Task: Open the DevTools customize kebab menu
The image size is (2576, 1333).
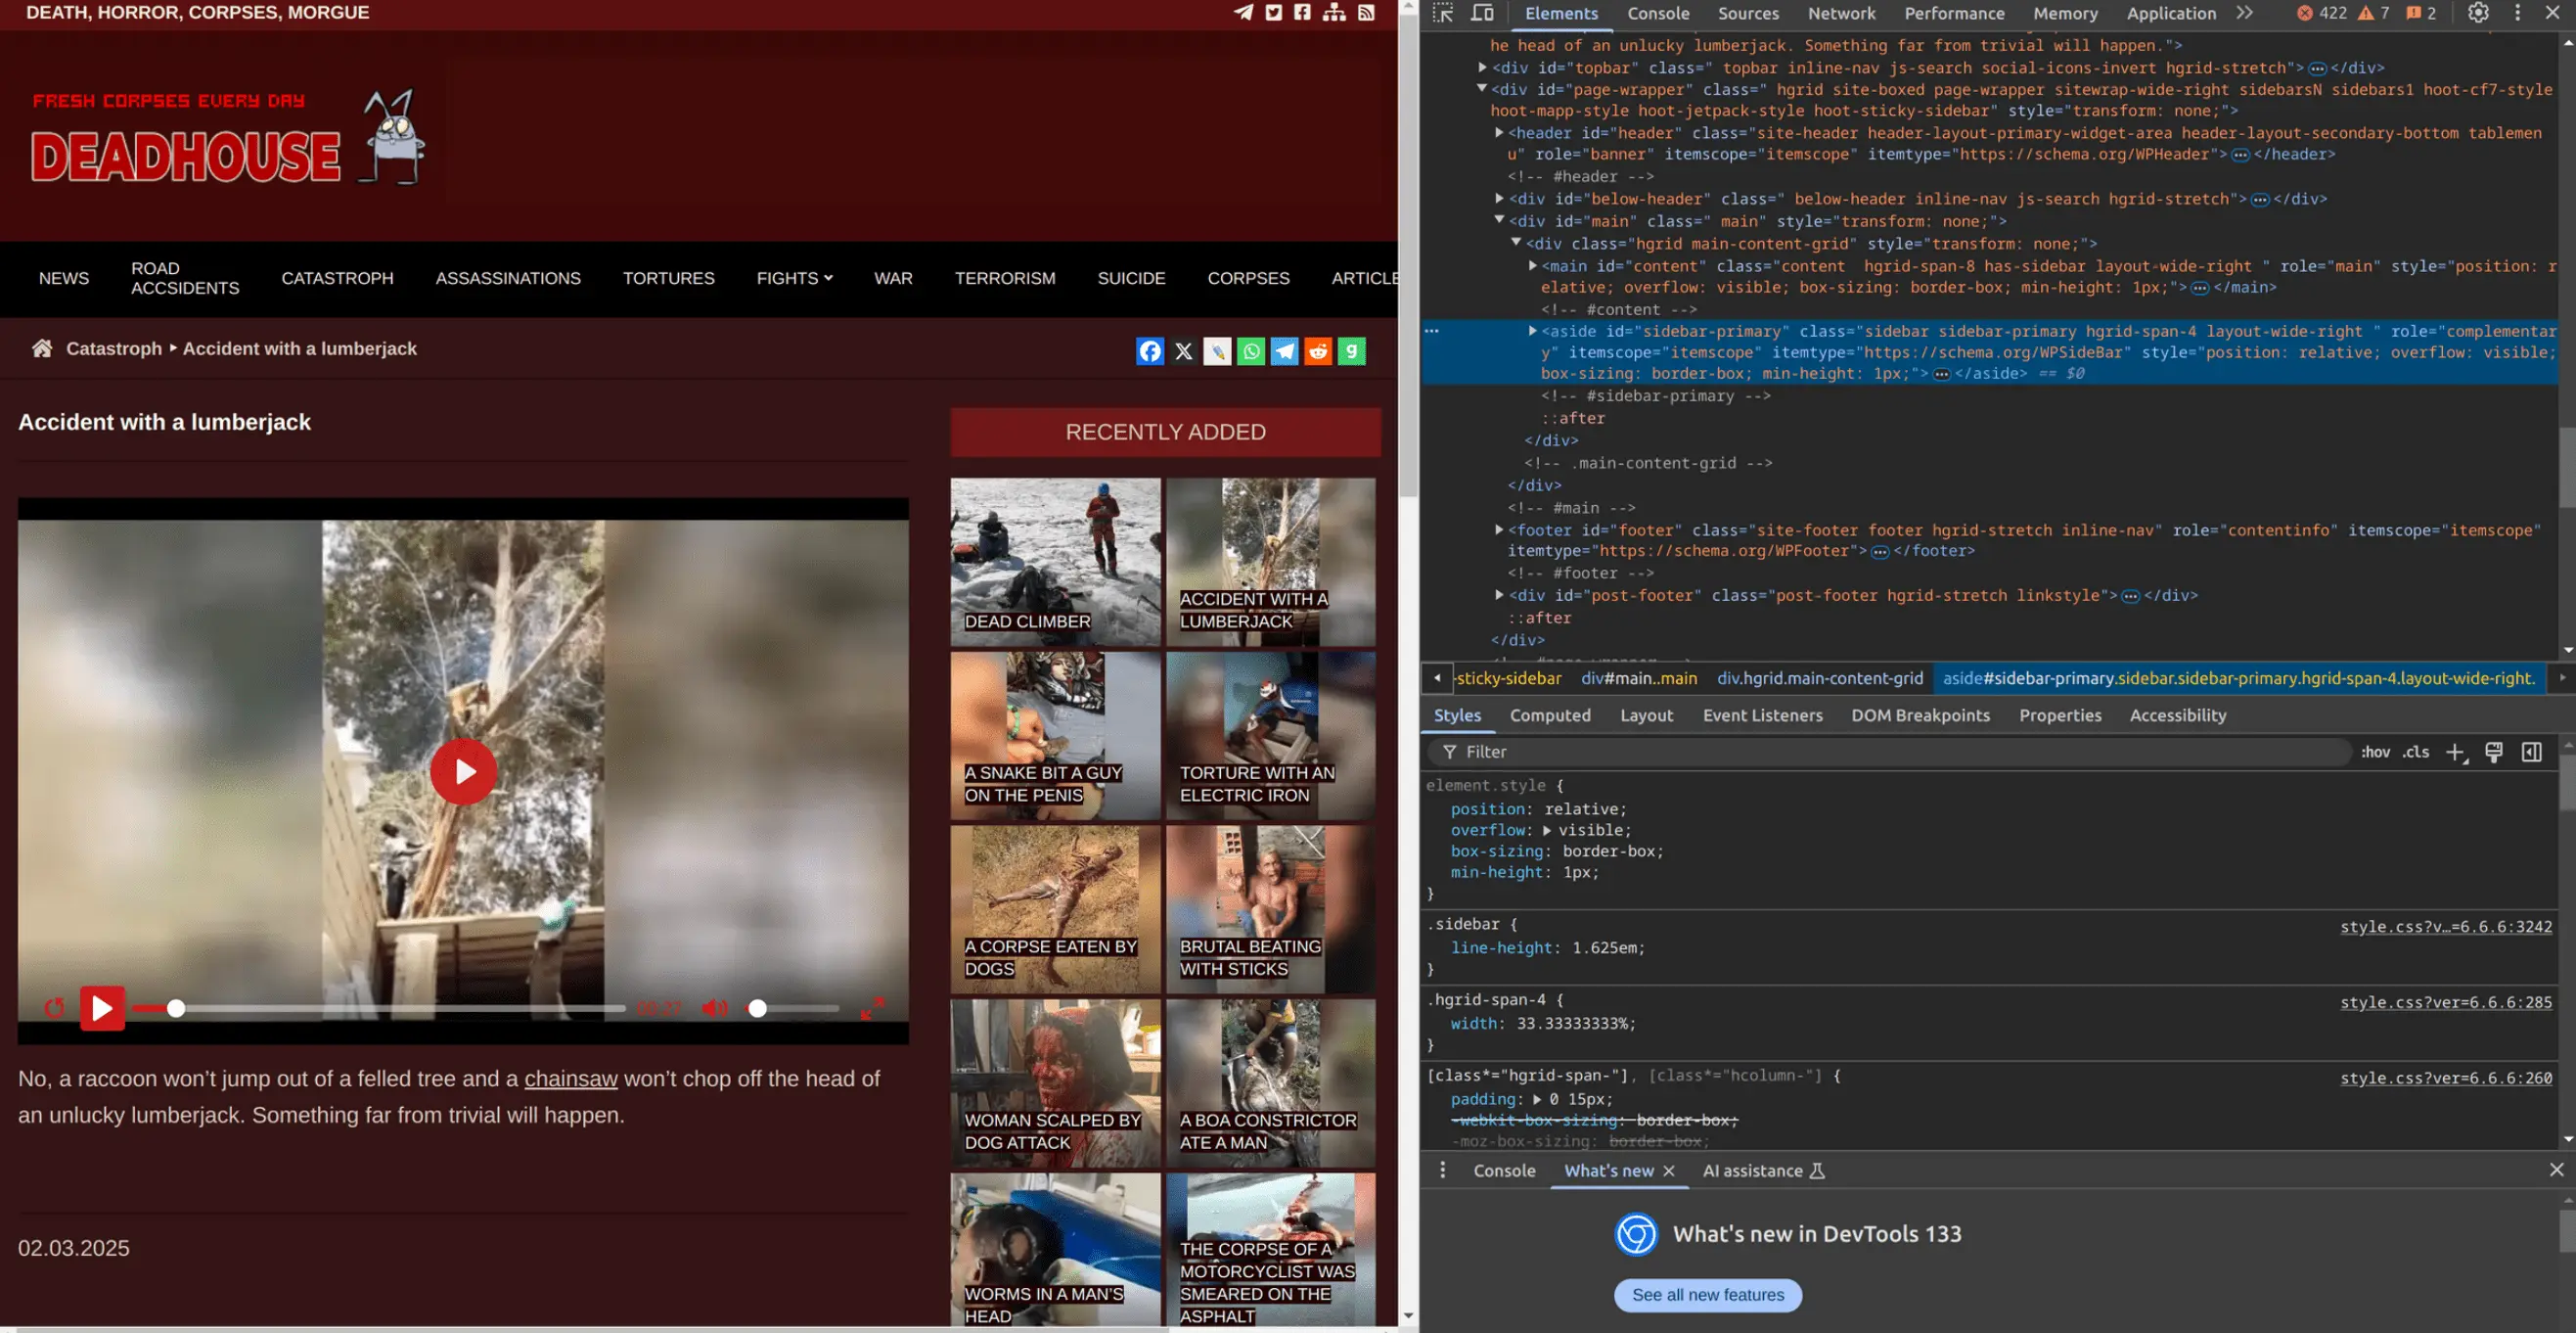Action: coord(2518,13)
